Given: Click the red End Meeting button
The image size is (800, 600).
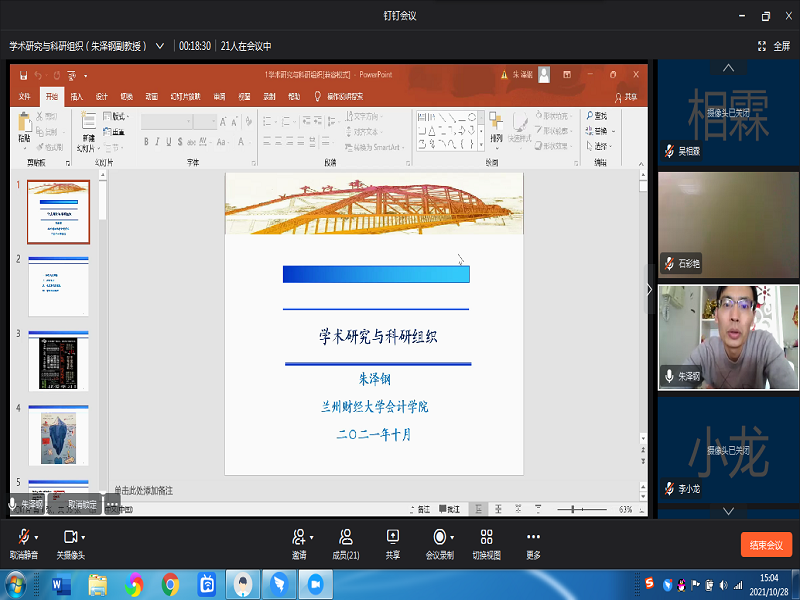Looking at the screenshot, I should [x=766, y=545].
